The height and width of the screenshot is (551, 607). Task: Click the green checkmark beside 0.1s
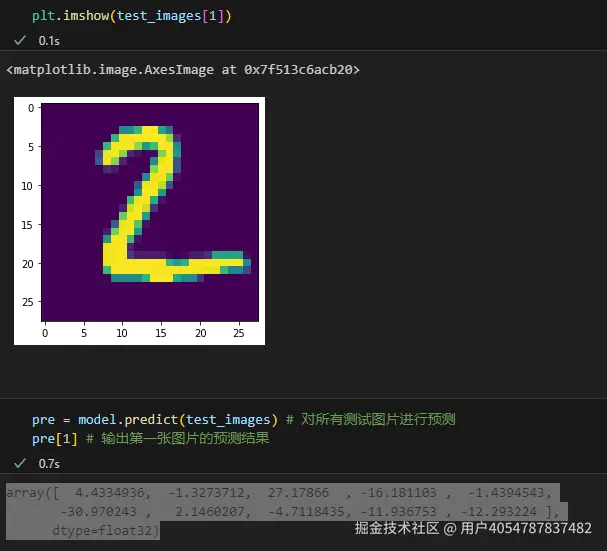(x=20, y=40)
